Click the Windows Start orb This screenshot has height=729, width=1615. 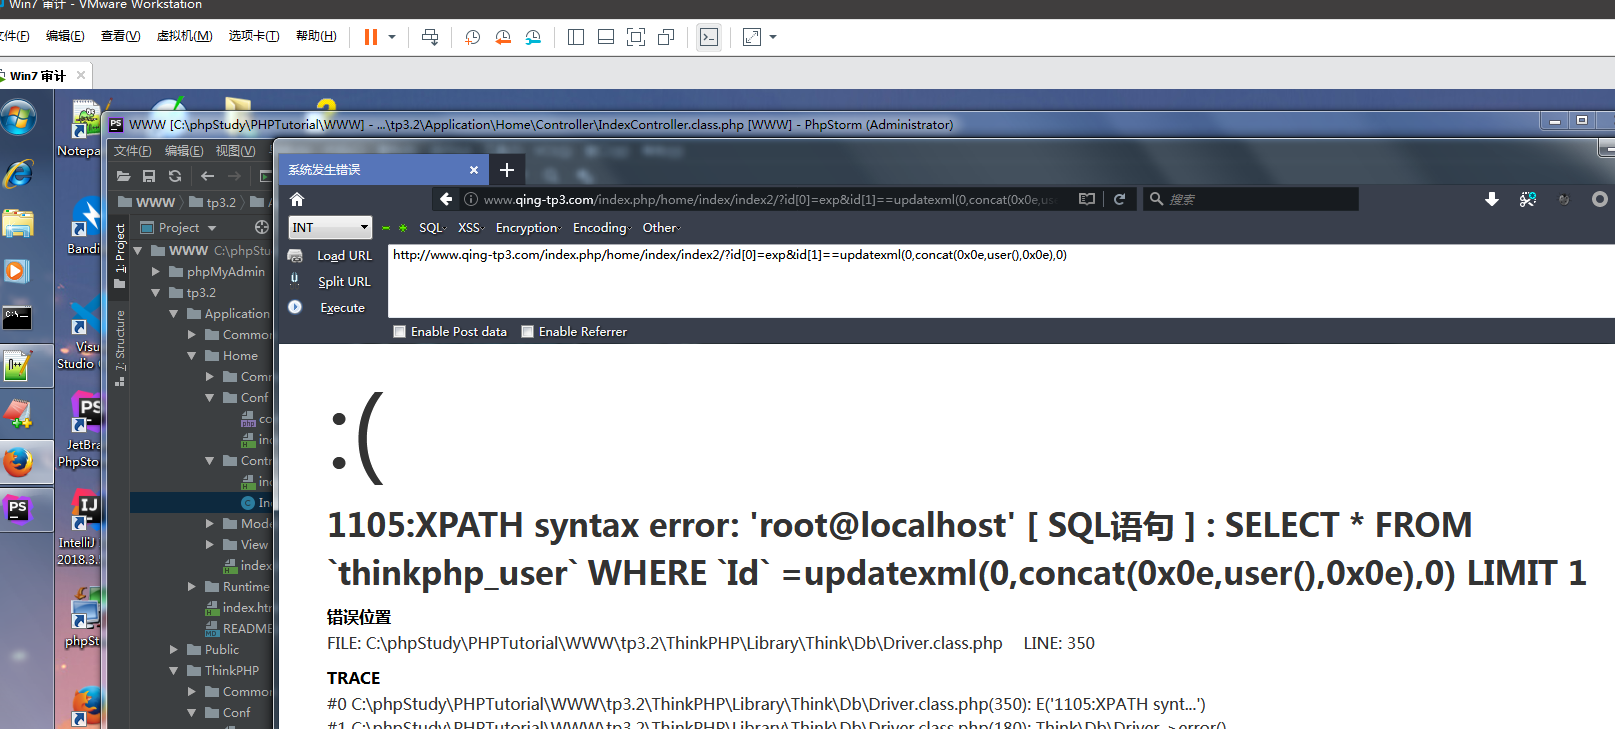pos(18,118)
